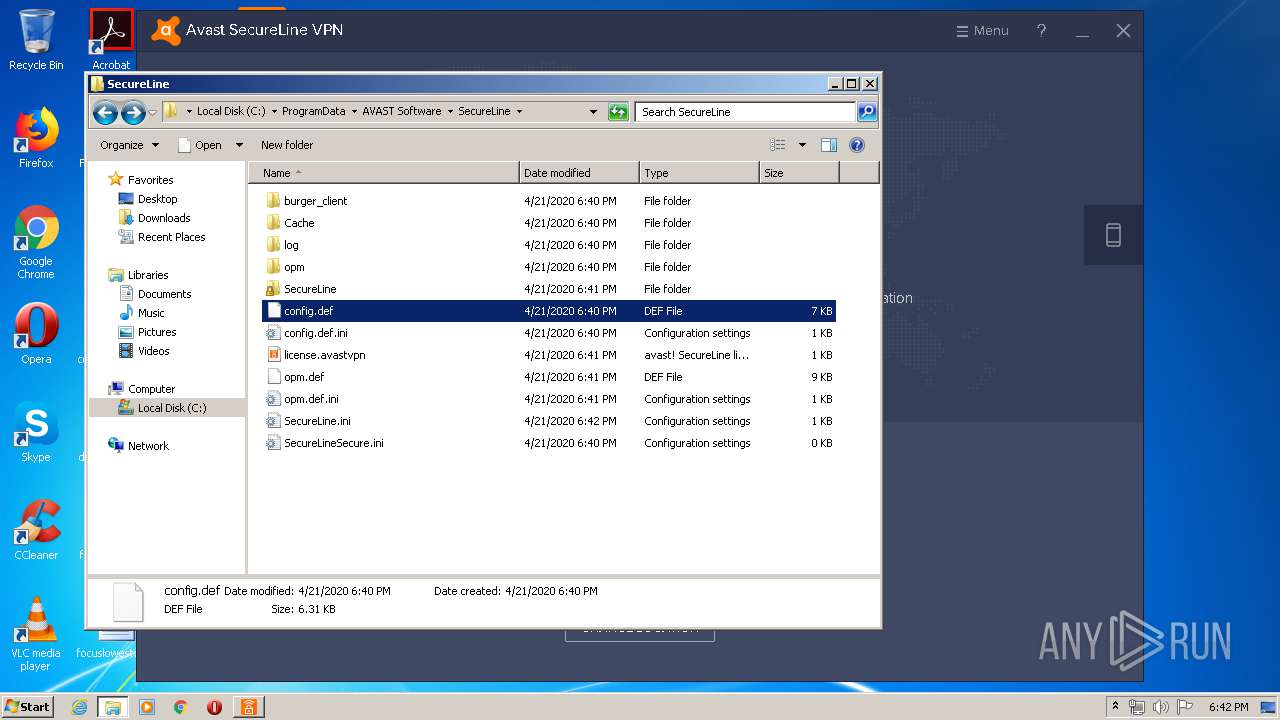Sort by the Name column header
Viewport: 1280px width, 720px height.
coord(383,173)
